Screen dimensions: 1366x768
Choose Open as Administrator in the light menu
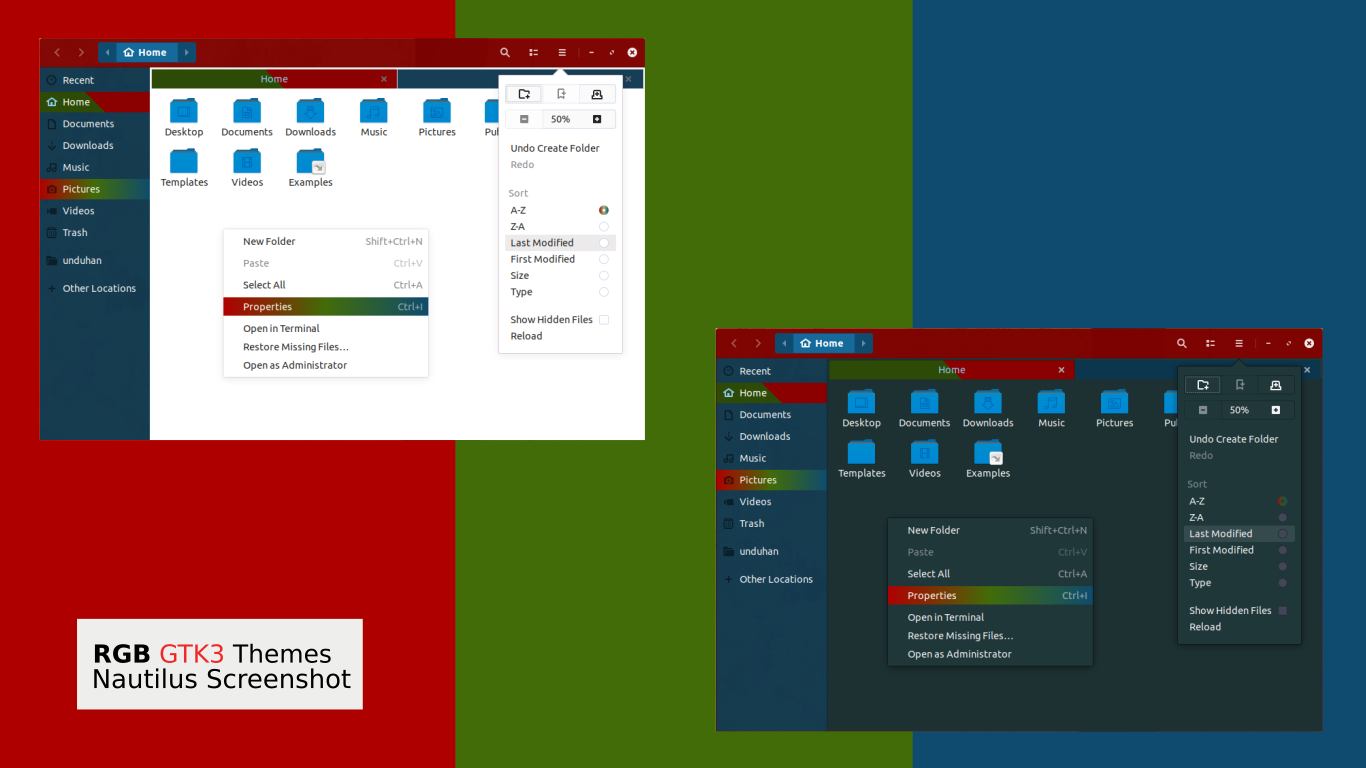326,365
